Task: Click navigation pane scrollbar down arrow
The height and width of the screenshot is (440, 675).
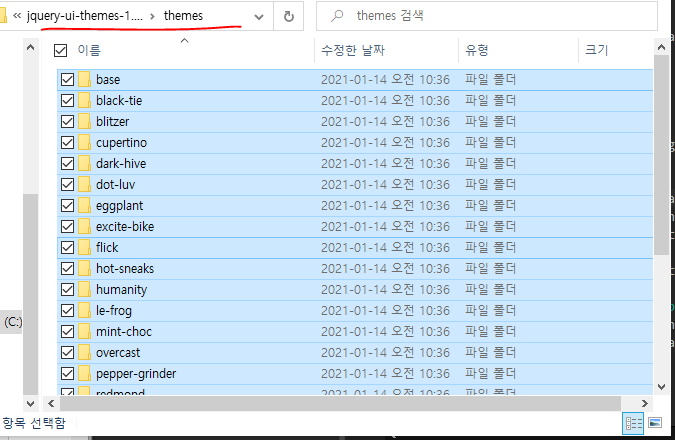Action: pos(30,404)
